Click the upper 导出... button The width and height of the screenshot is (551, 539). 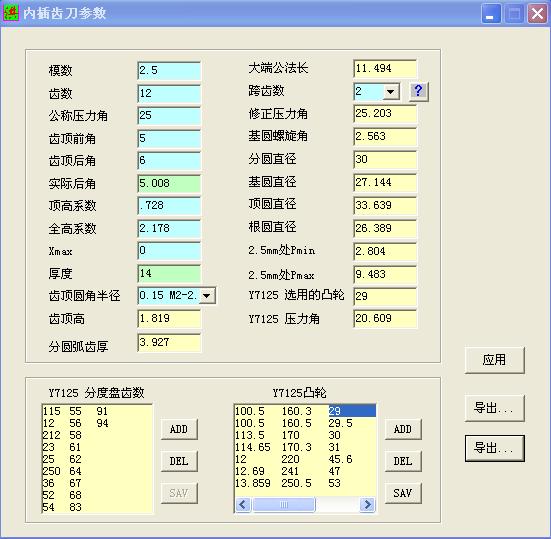click(x=494, y=408)
